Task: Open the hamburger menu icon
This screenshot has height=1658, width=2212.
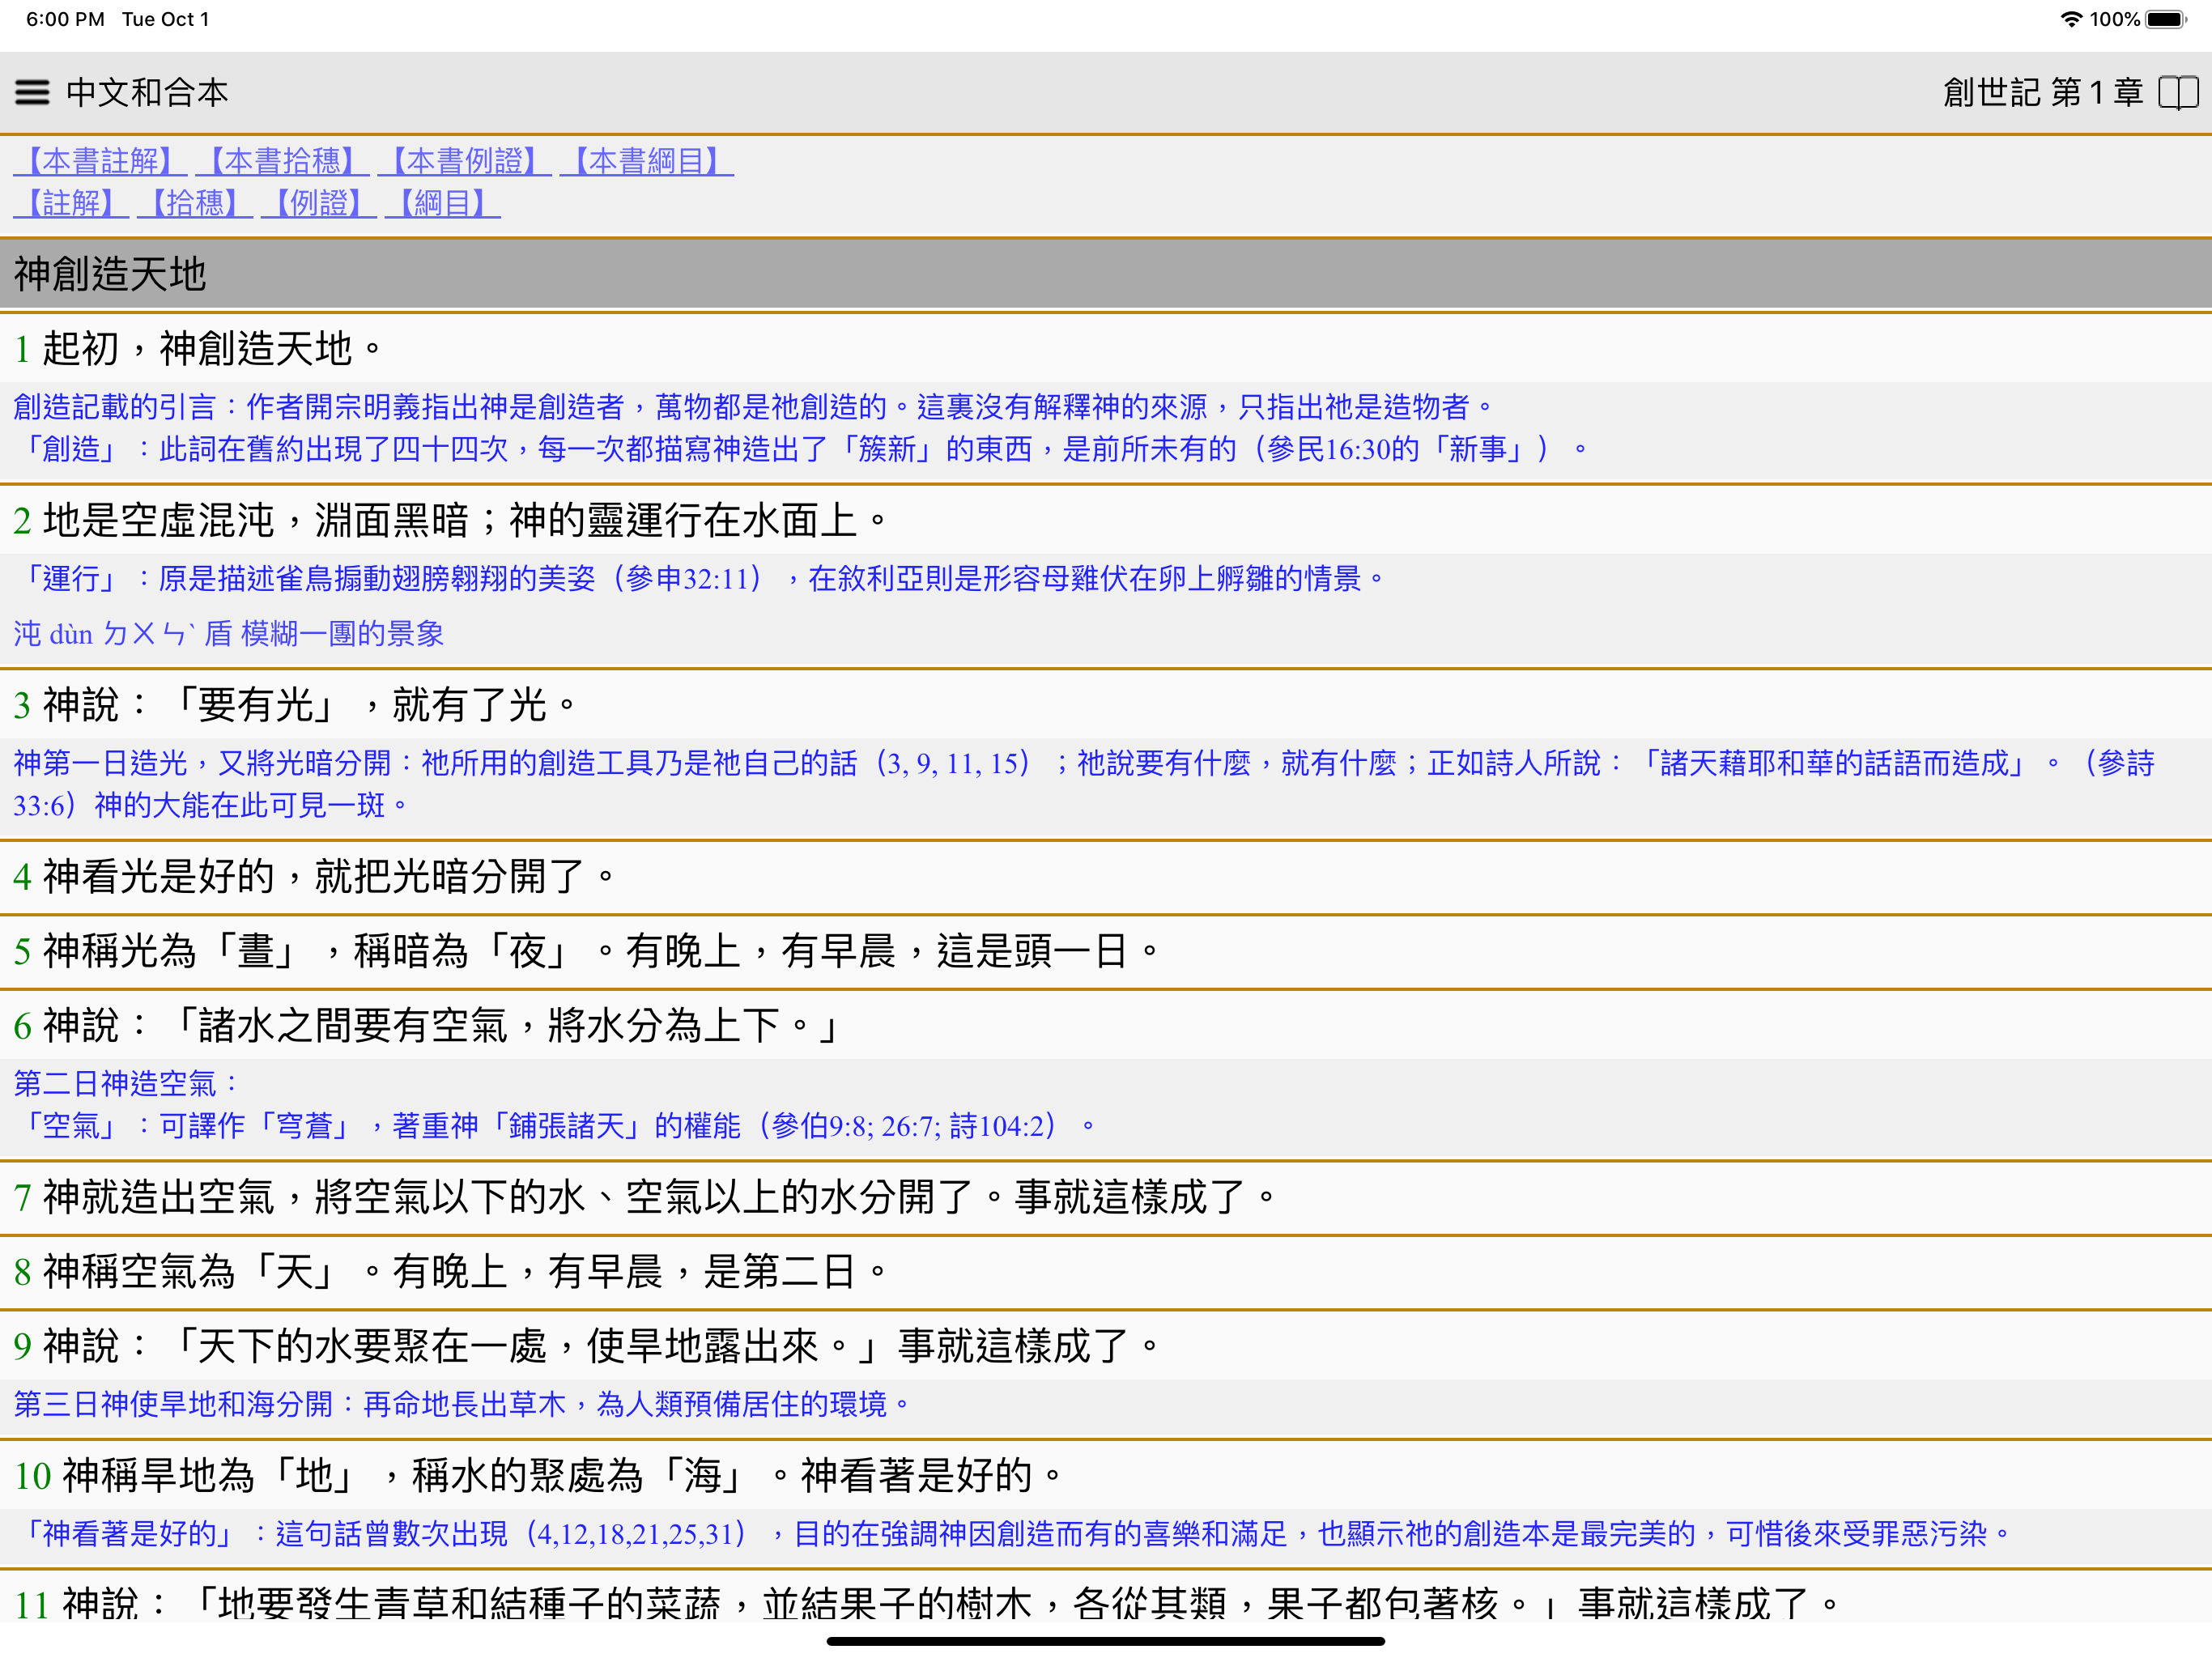Action: click(32, 93)
